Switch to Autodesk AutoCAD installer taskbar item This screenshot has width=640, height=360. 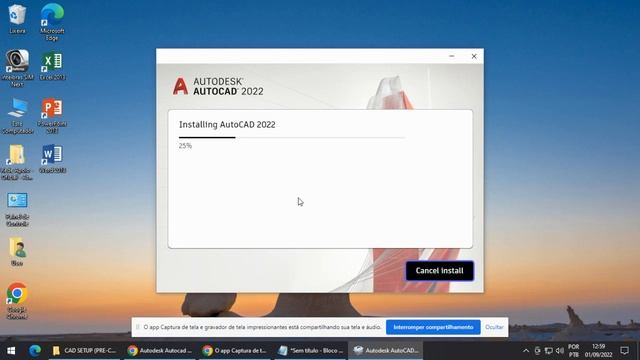[386, 350]
